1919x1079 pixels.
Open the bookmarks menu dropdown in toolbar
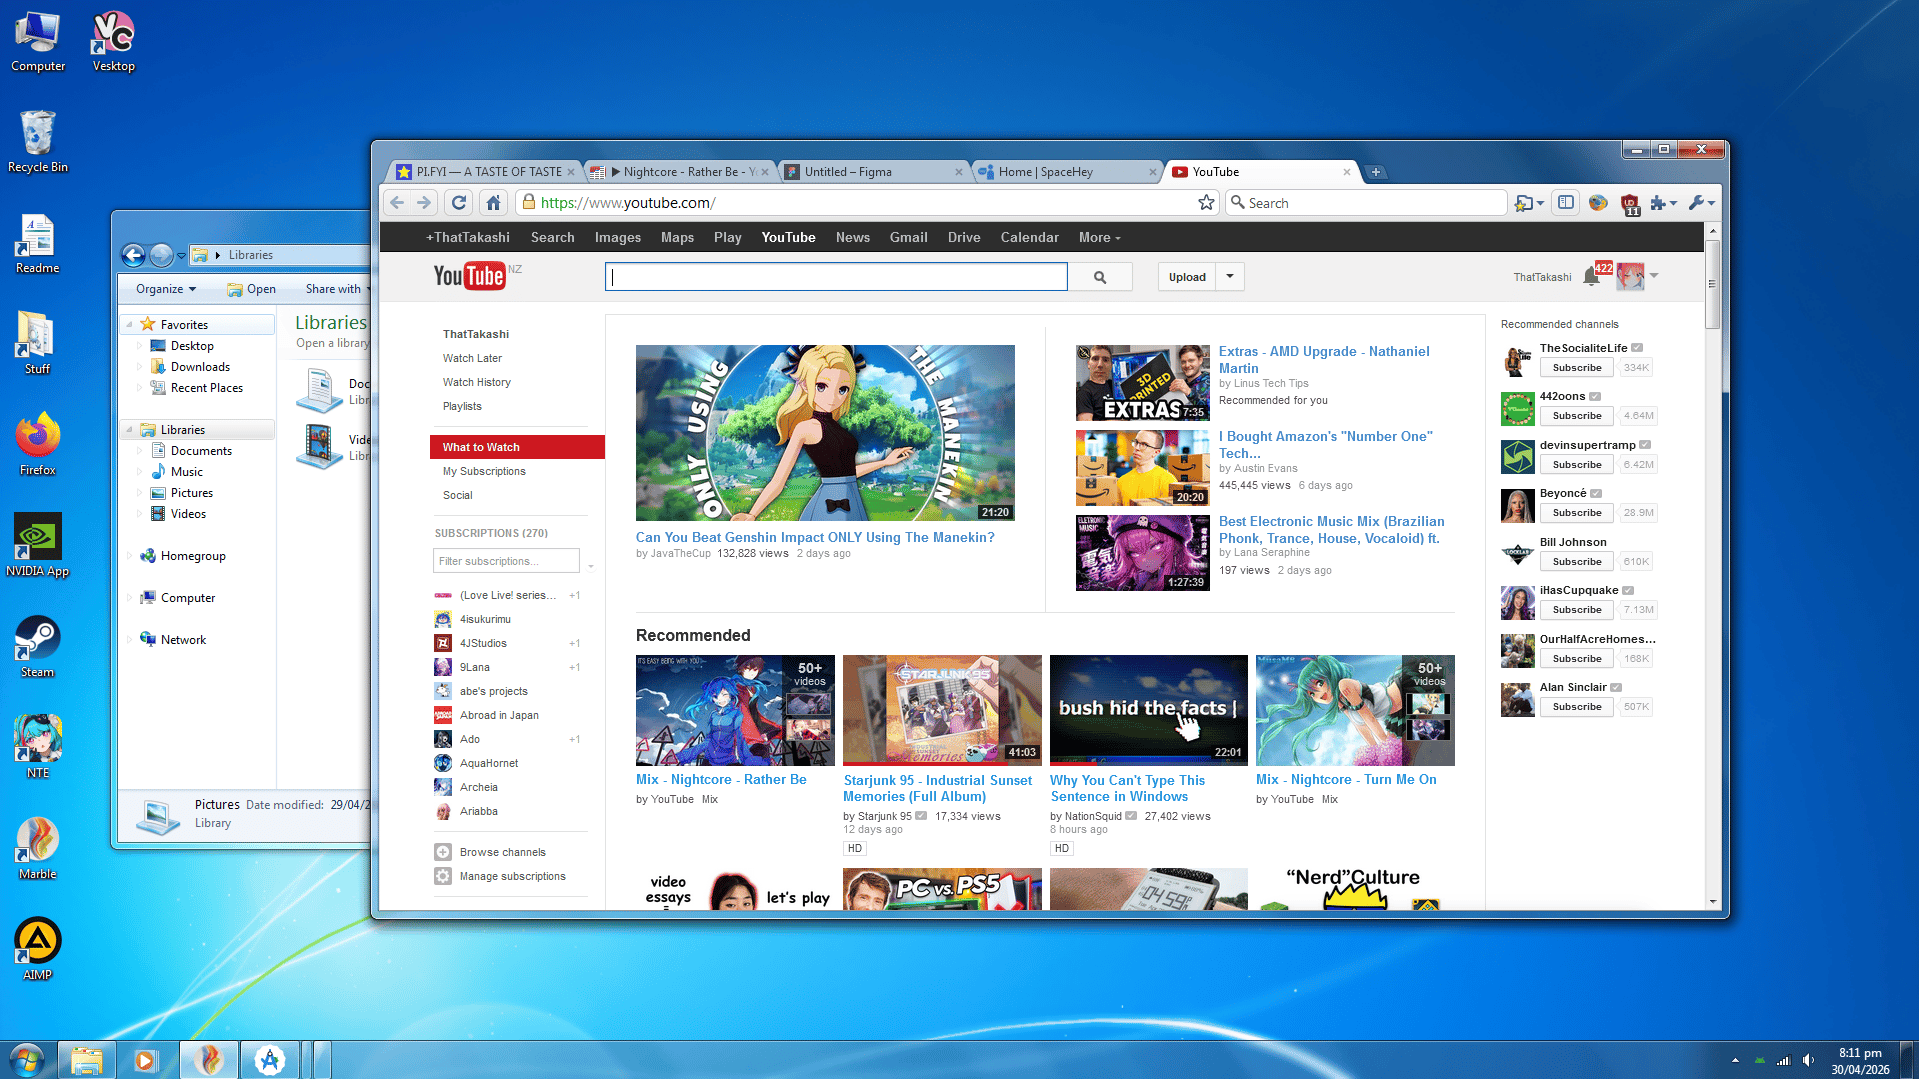coord(1529,203)
